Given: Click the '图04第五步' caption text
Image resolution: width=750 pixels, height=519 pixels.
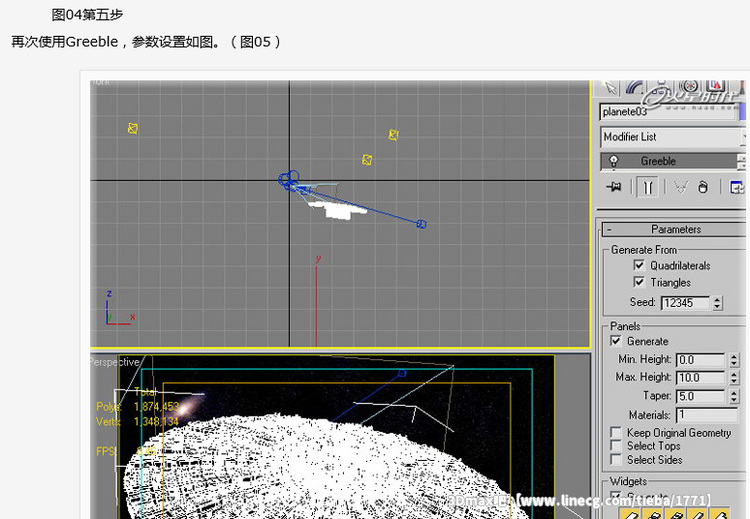Looking at the screenshot, I should point(87,15).
